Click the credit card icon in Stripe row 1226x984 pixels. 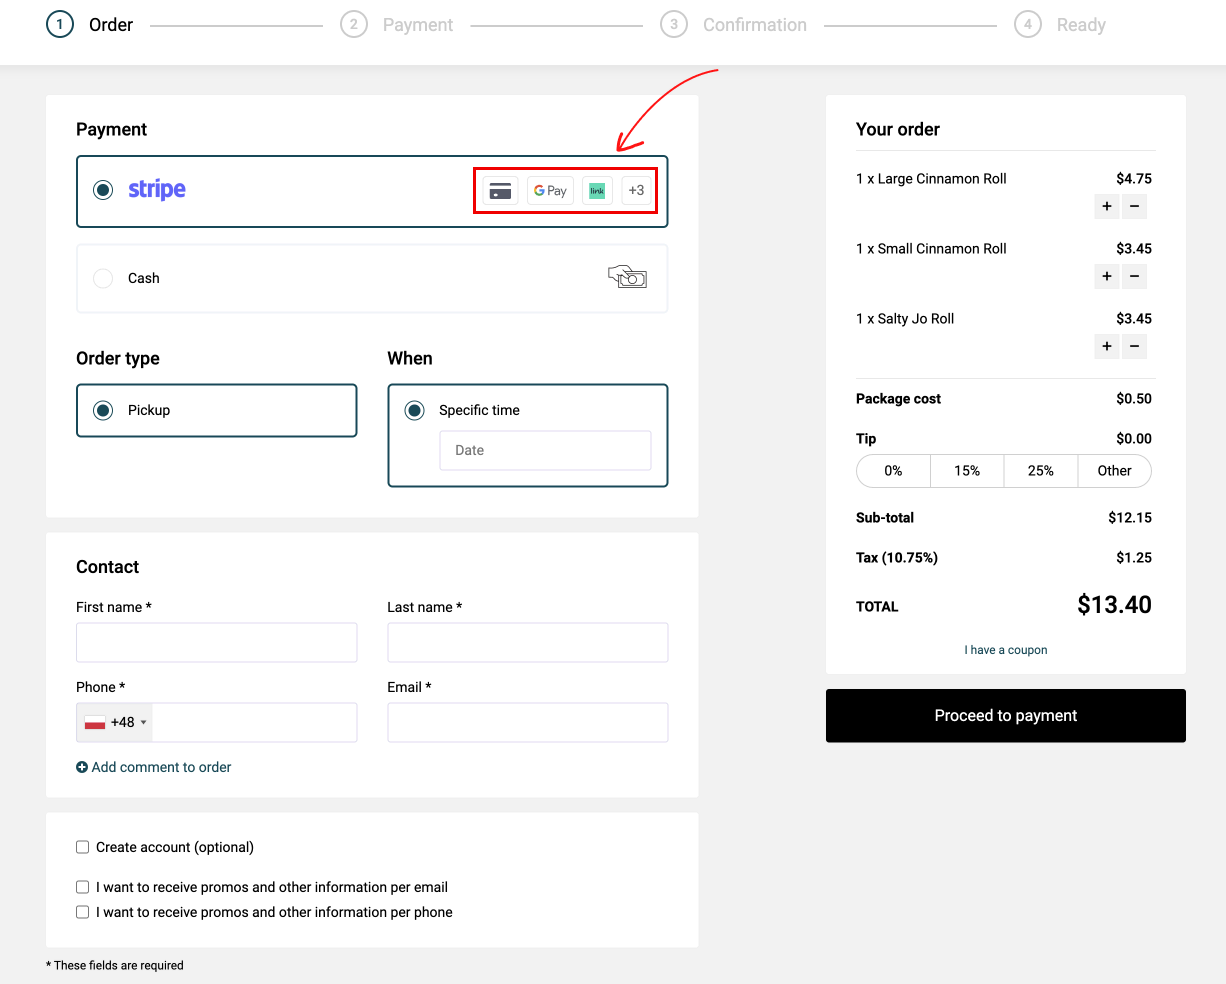pyautogui.click(x=501, y=190)
